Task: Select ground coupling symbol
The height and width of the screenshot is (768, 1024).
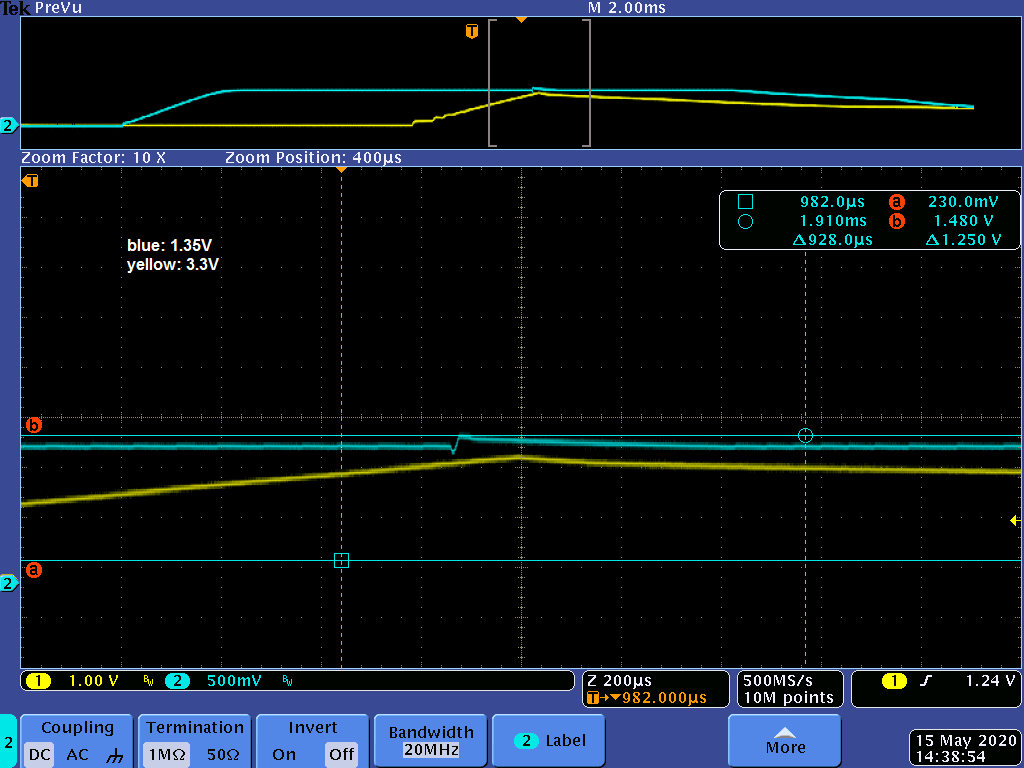Action: pos(114,755)
